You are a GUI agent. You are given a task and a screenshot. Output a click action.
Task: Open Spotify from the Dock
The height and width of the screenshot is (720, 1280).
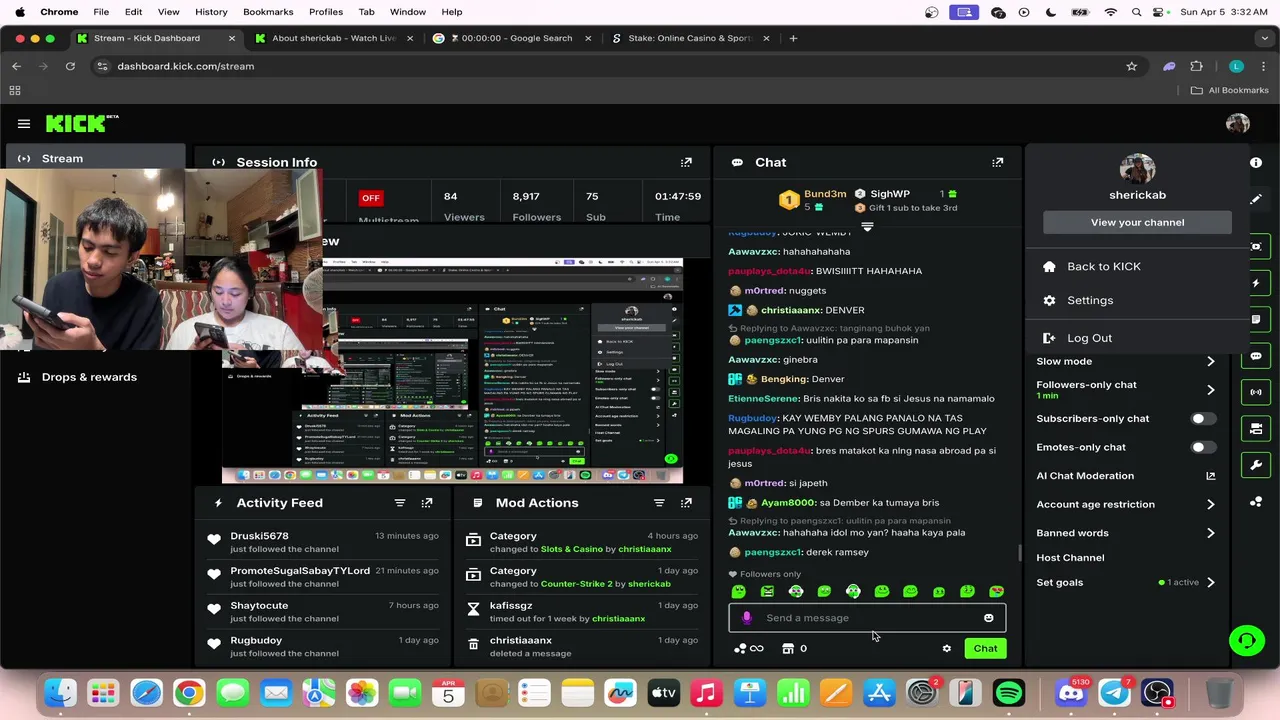click(x=1009, y=692)
